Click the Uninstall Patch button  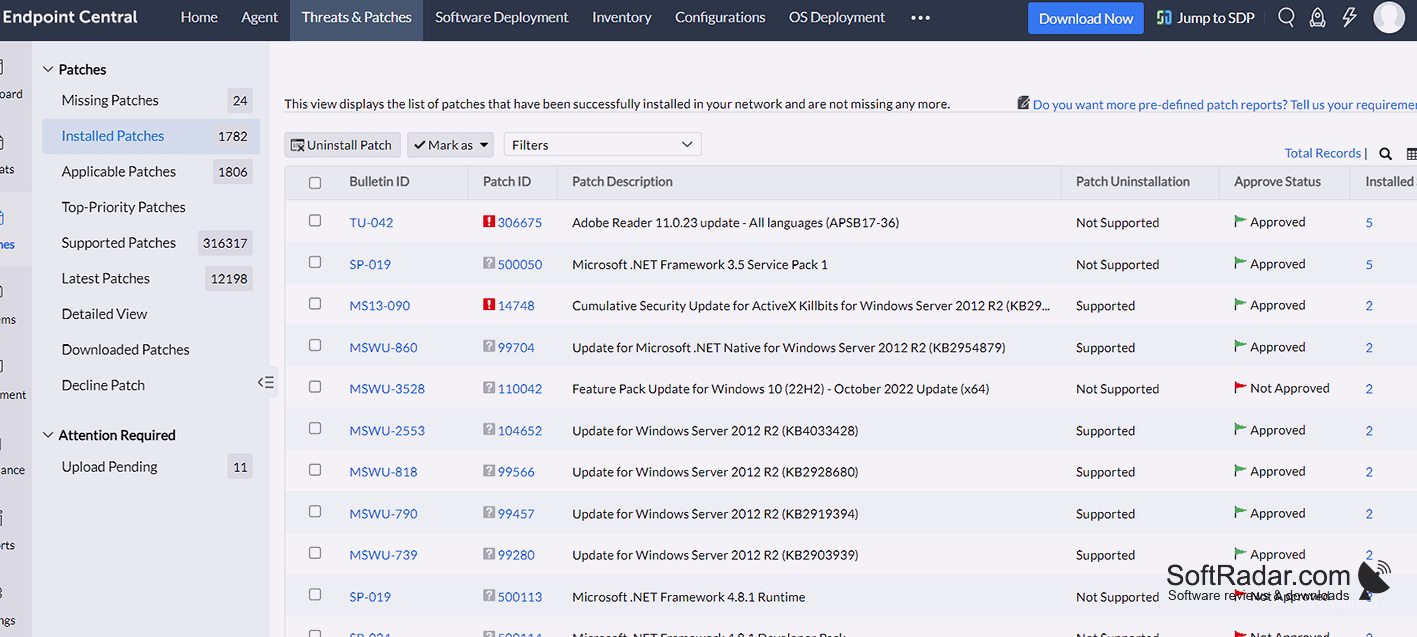[x=342, y=145]
